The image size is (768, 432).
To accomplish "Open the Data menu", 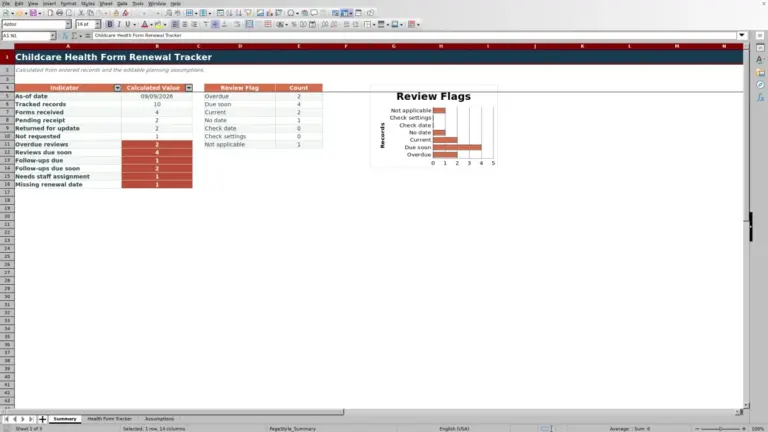I will [x=122, y=3].
